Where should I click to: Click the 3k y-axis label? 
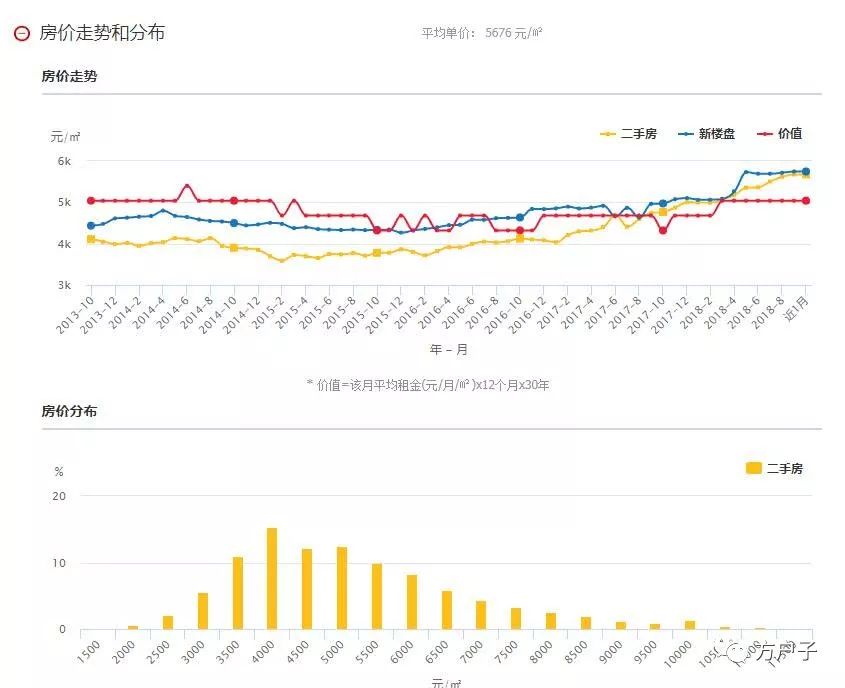[x=64, y=286]
